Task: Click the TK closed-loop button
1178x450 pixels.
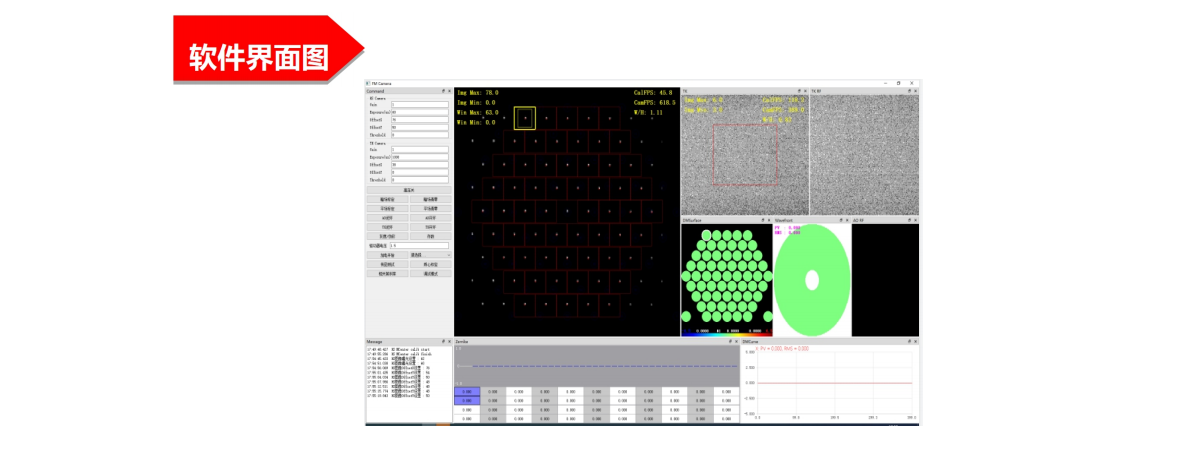Action: (388, 226)
